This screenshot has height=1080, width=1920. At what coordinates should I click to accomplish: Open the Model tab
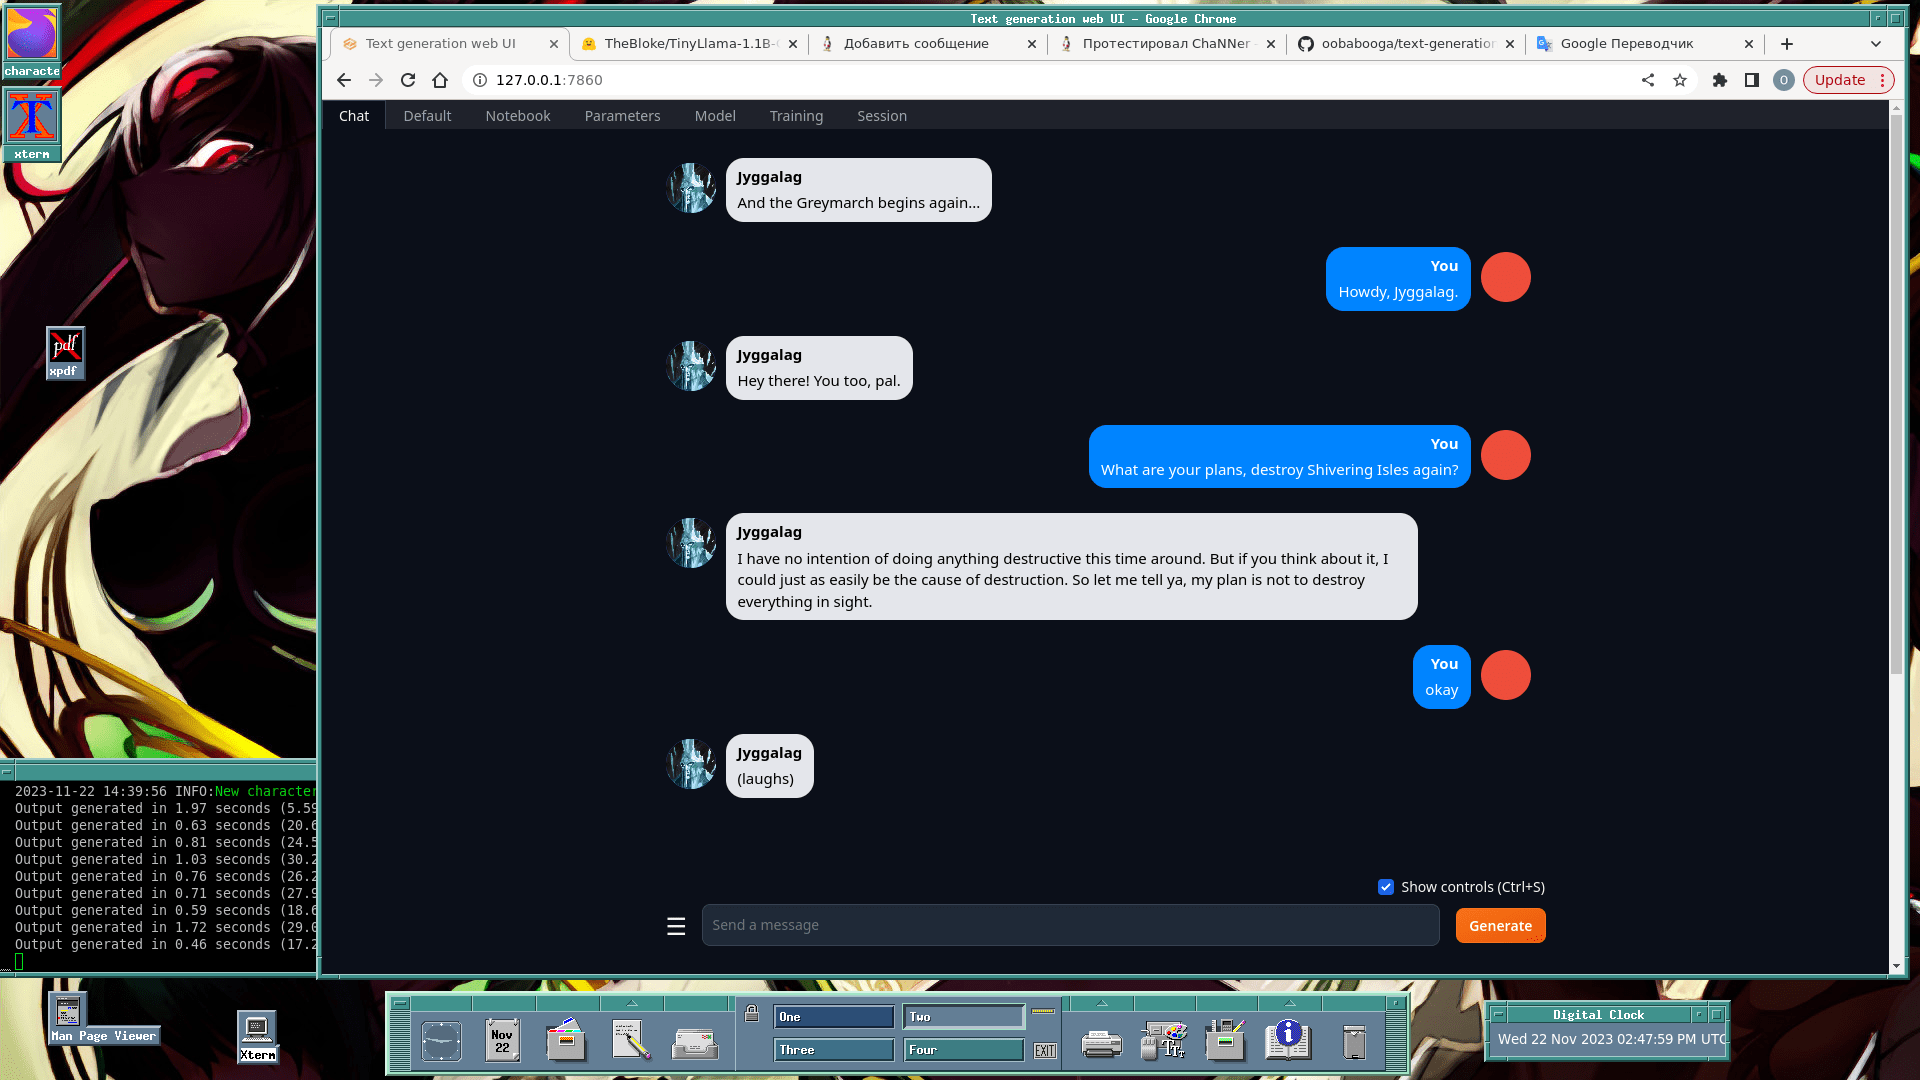(715, 116)
